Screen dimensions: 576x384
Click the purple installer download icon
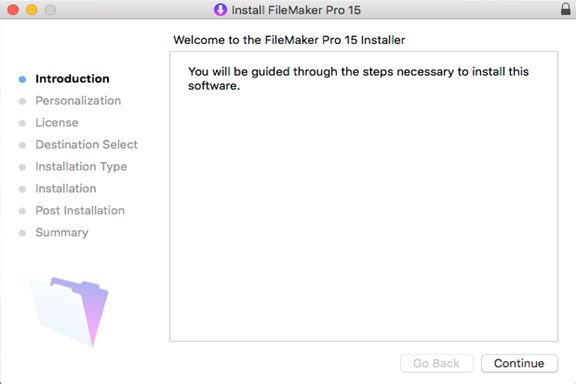coord(220,10)
